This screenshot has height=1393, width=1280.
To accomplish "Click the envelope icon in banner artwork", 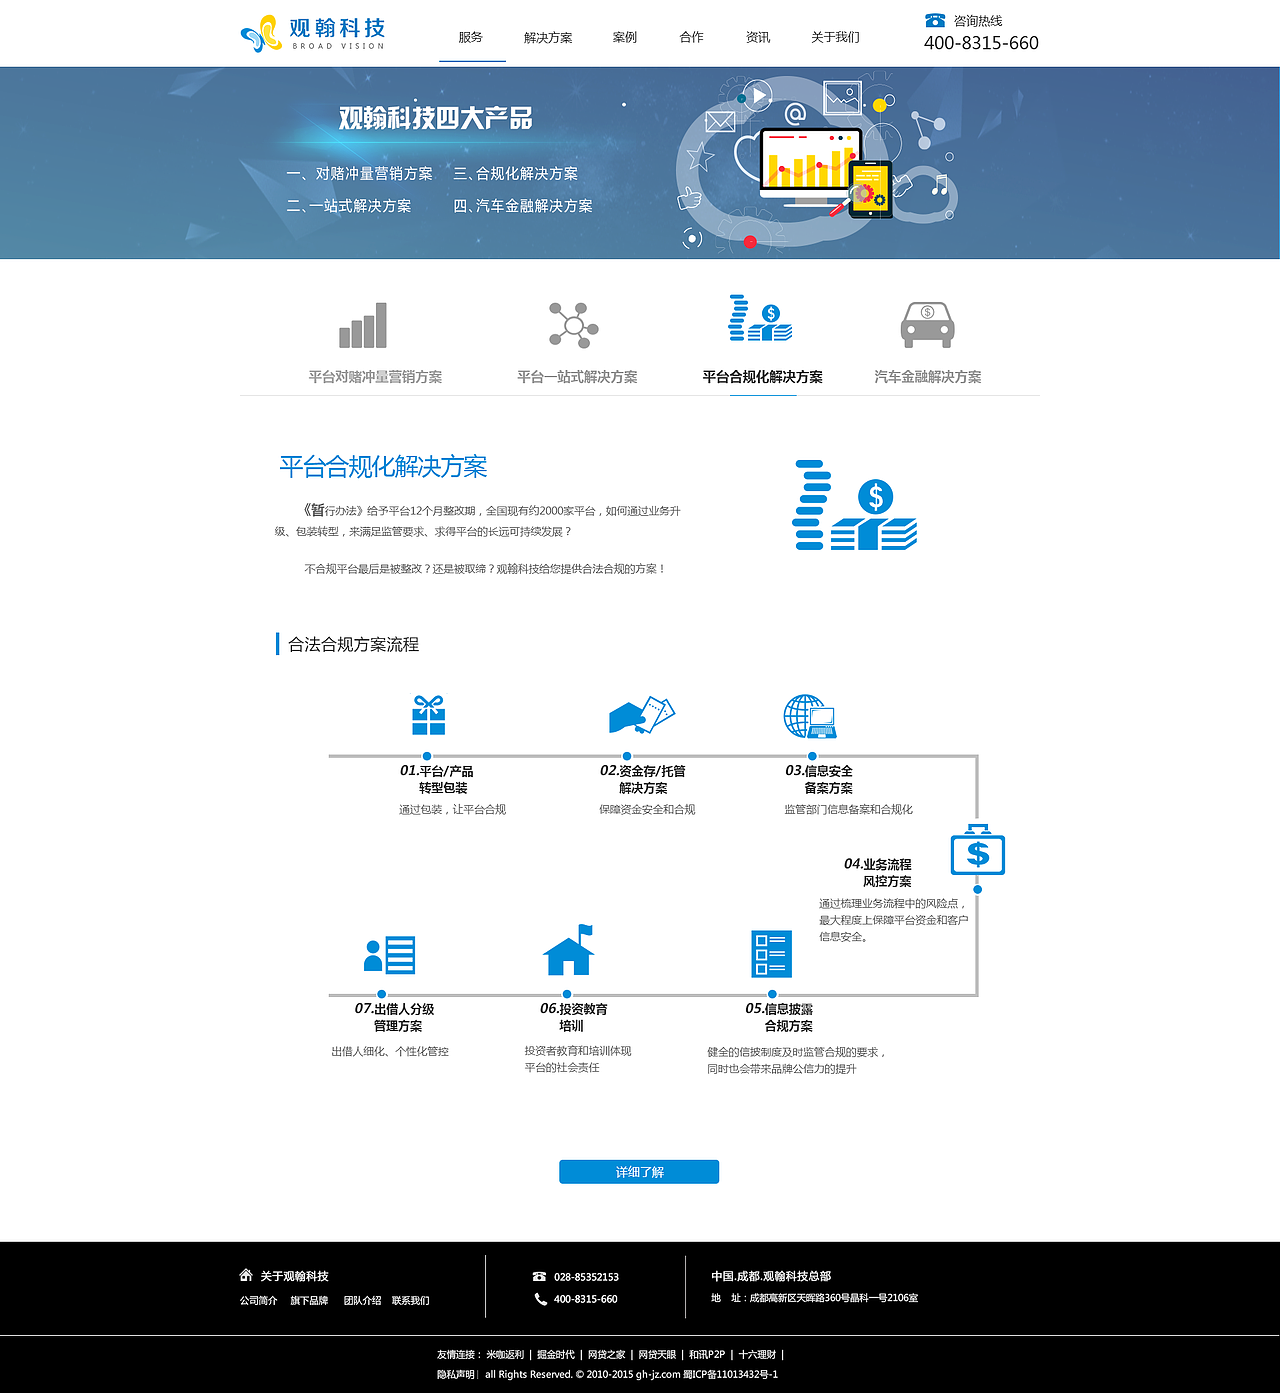I will (x=720, y=122).
